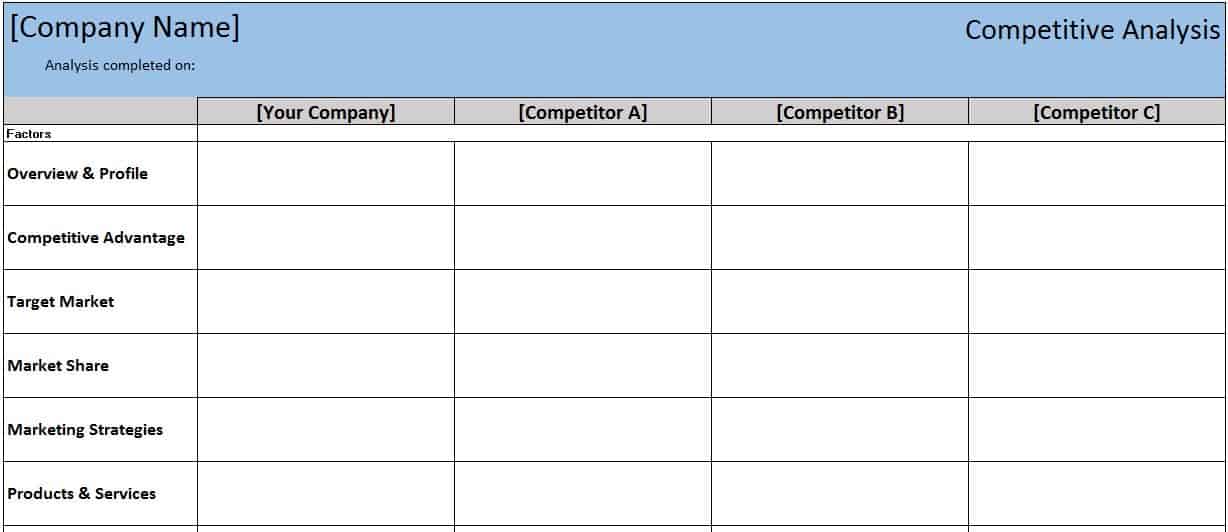Click Your Company's Marketing Strategies cell

tap(326, 429)
